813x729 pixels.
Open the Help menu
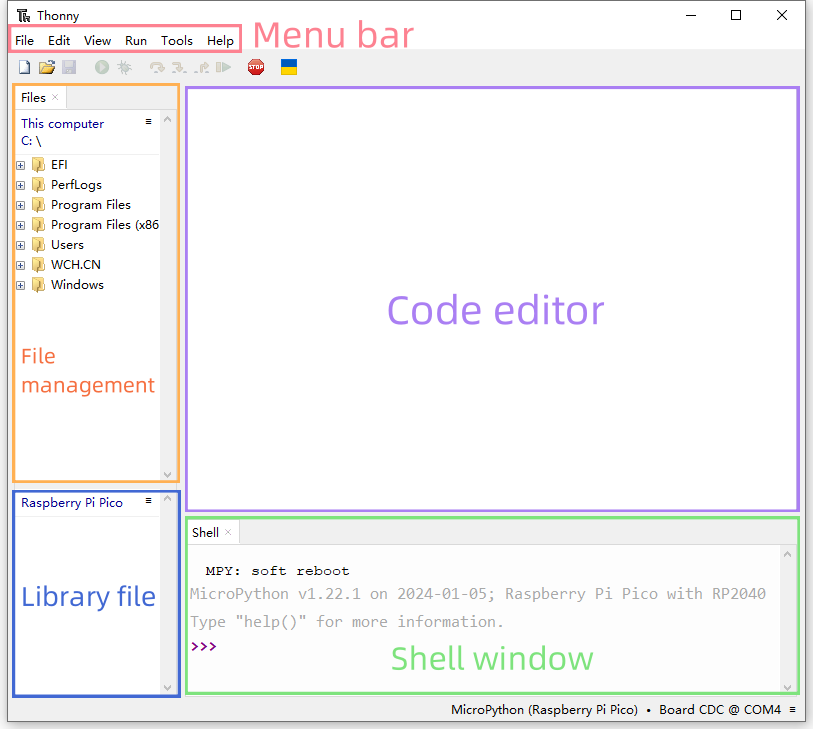(x=220, y=40)
